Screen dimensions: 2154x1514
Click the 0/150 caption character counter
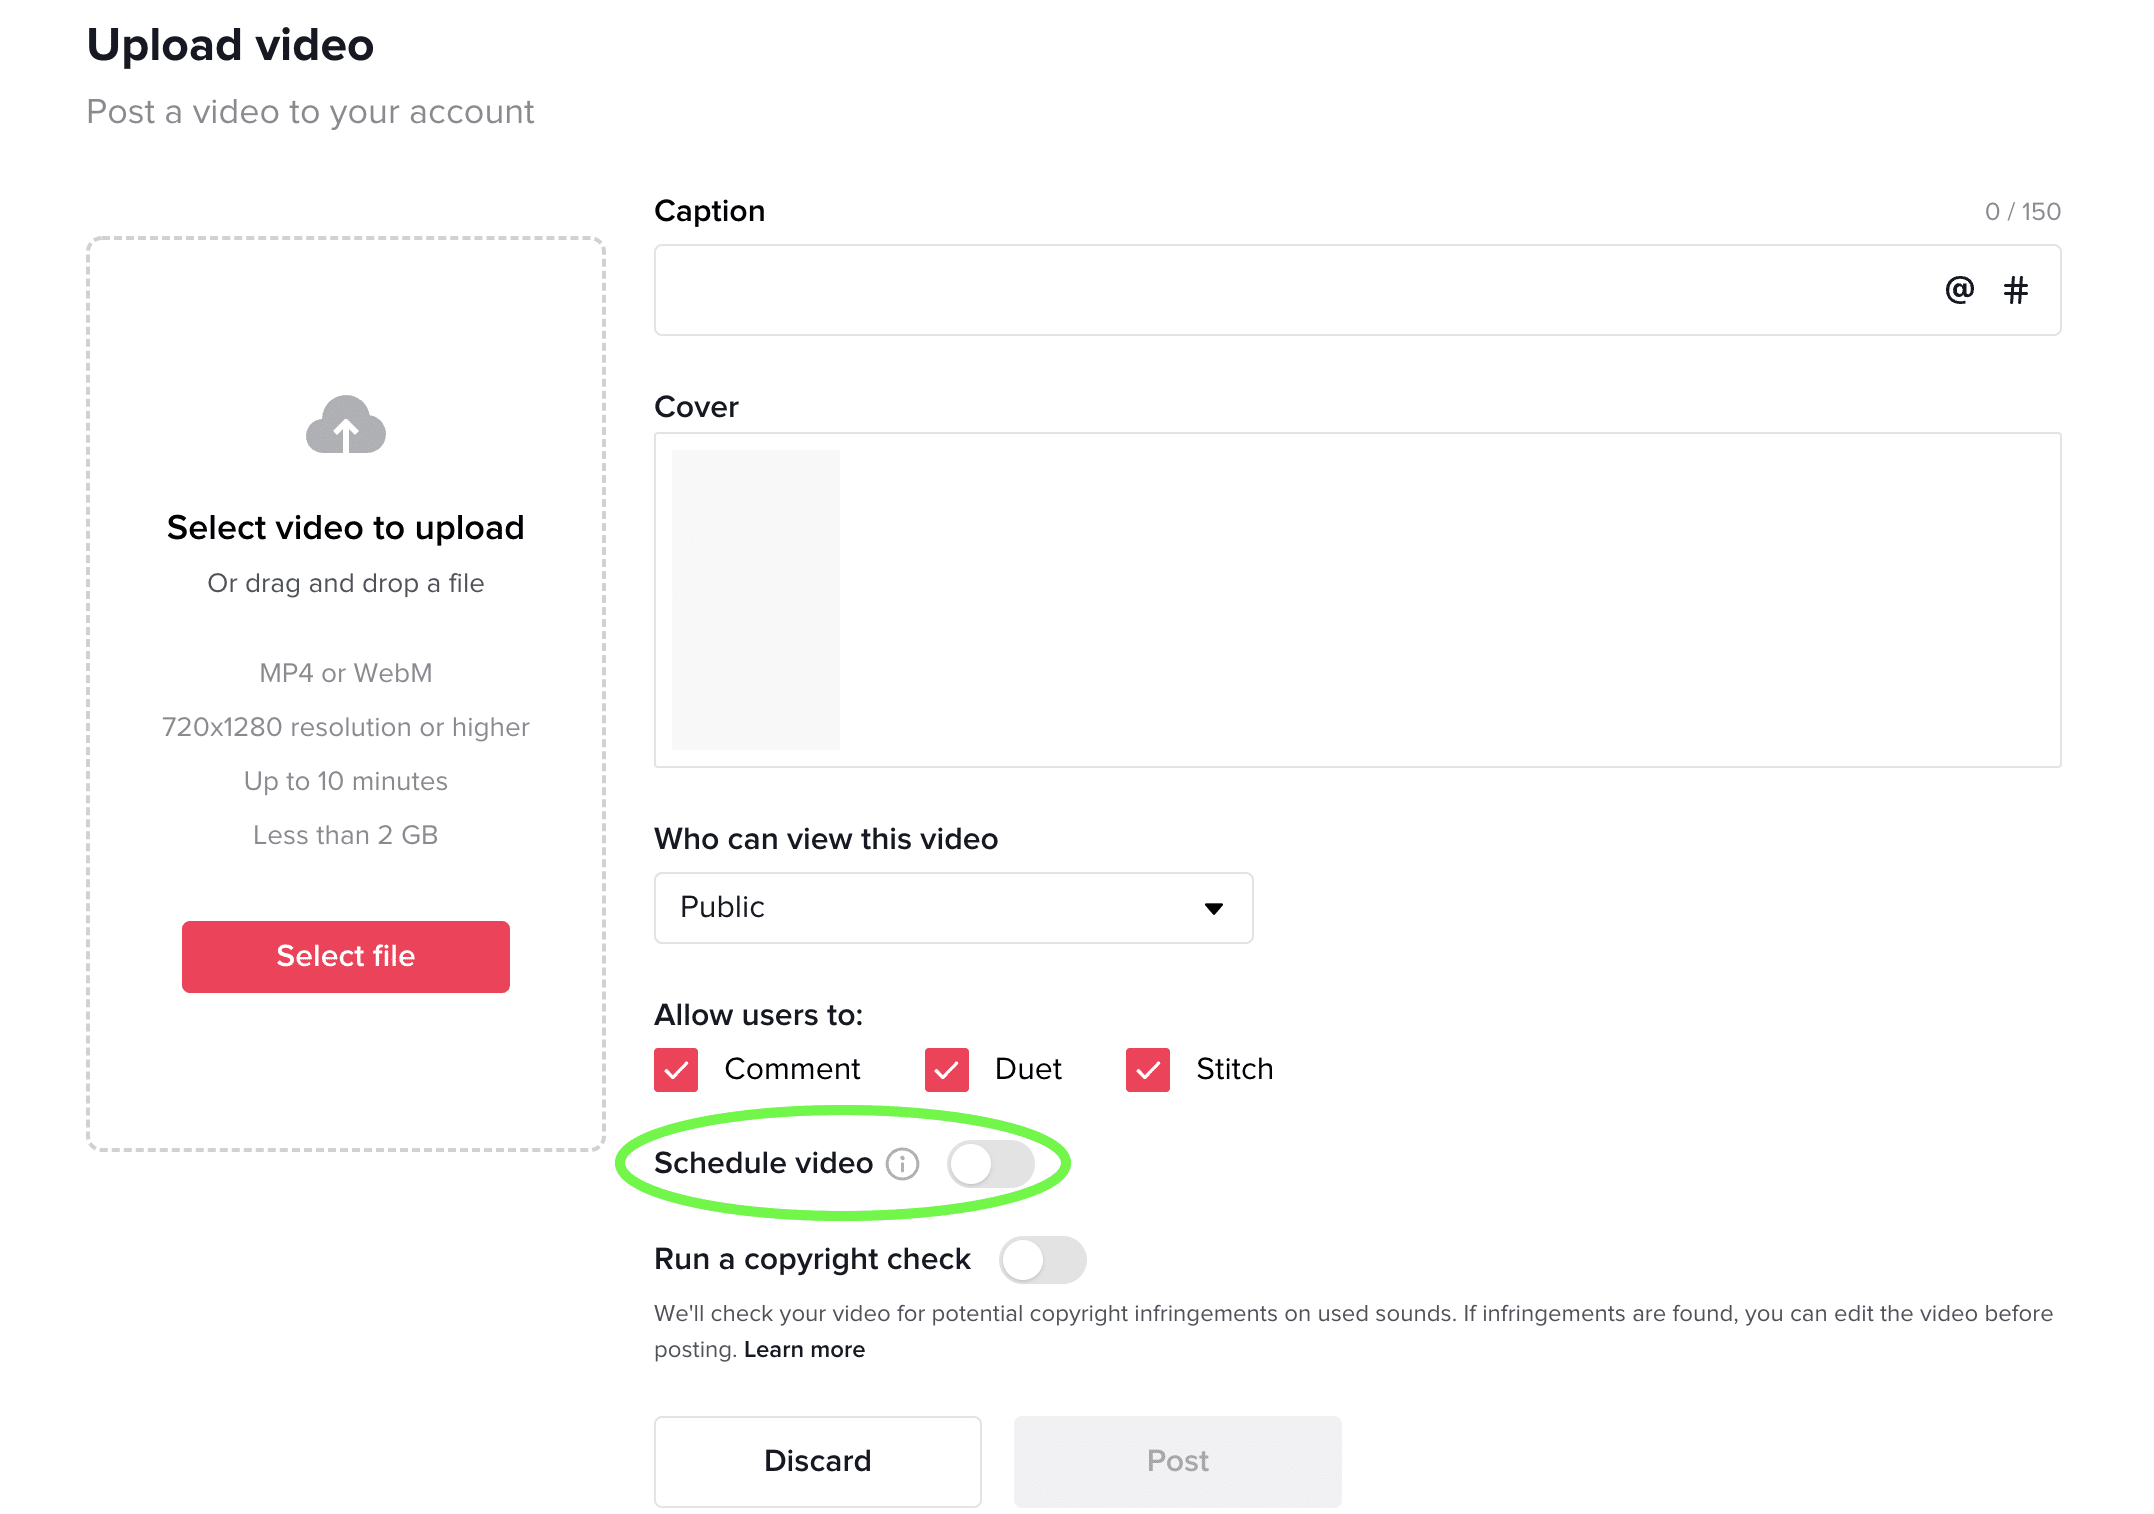coord(2022,211)
